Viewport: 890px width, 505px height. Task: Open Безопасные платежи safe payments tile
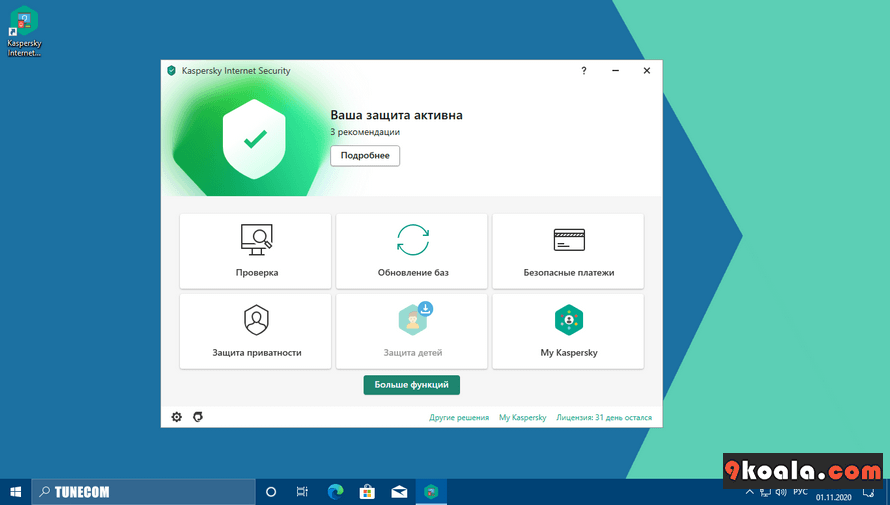pos(568,251)
